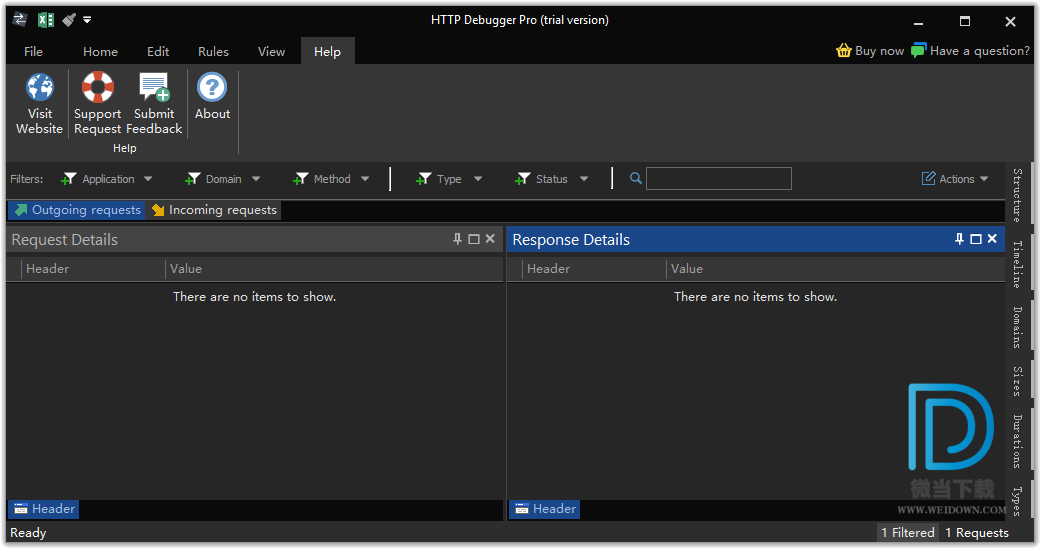Click the 1 Filtered status bar entry

[x=907, y=533]
